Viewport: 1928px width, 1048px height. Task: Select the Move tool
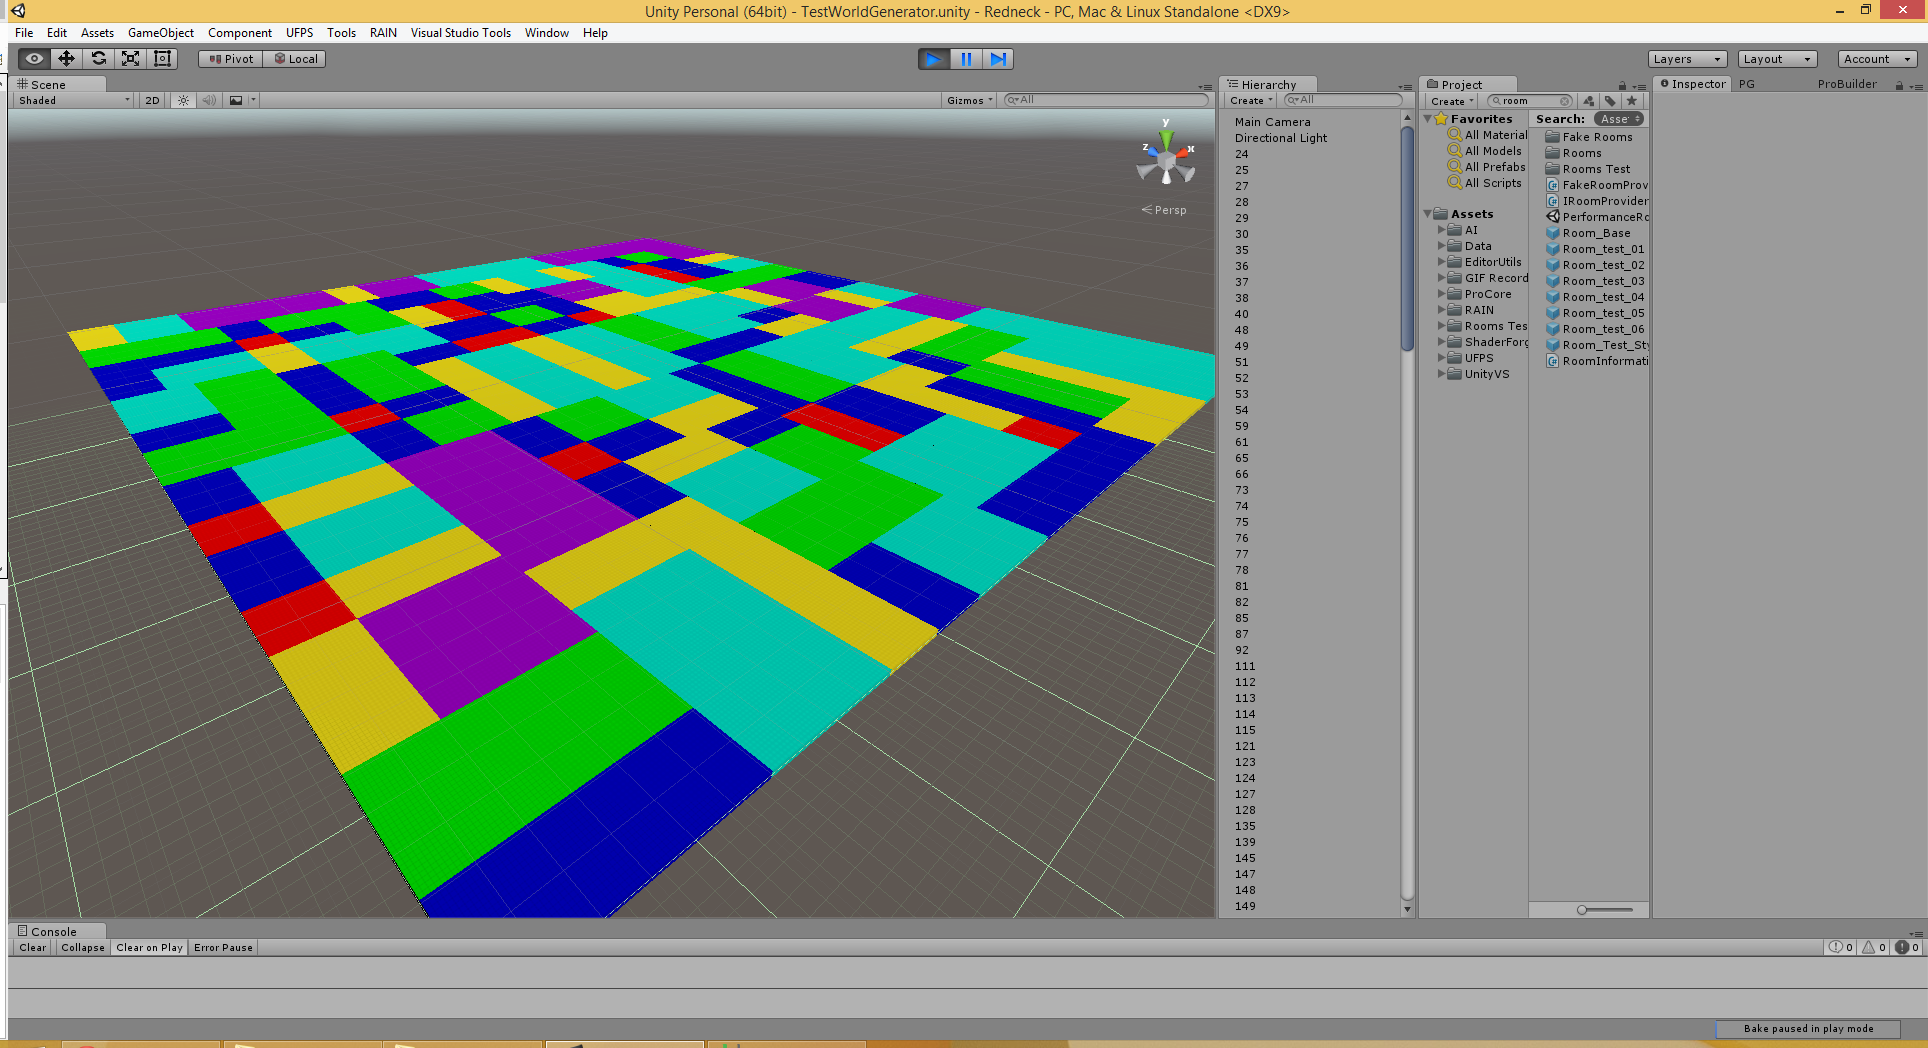(x=66, y=59)
